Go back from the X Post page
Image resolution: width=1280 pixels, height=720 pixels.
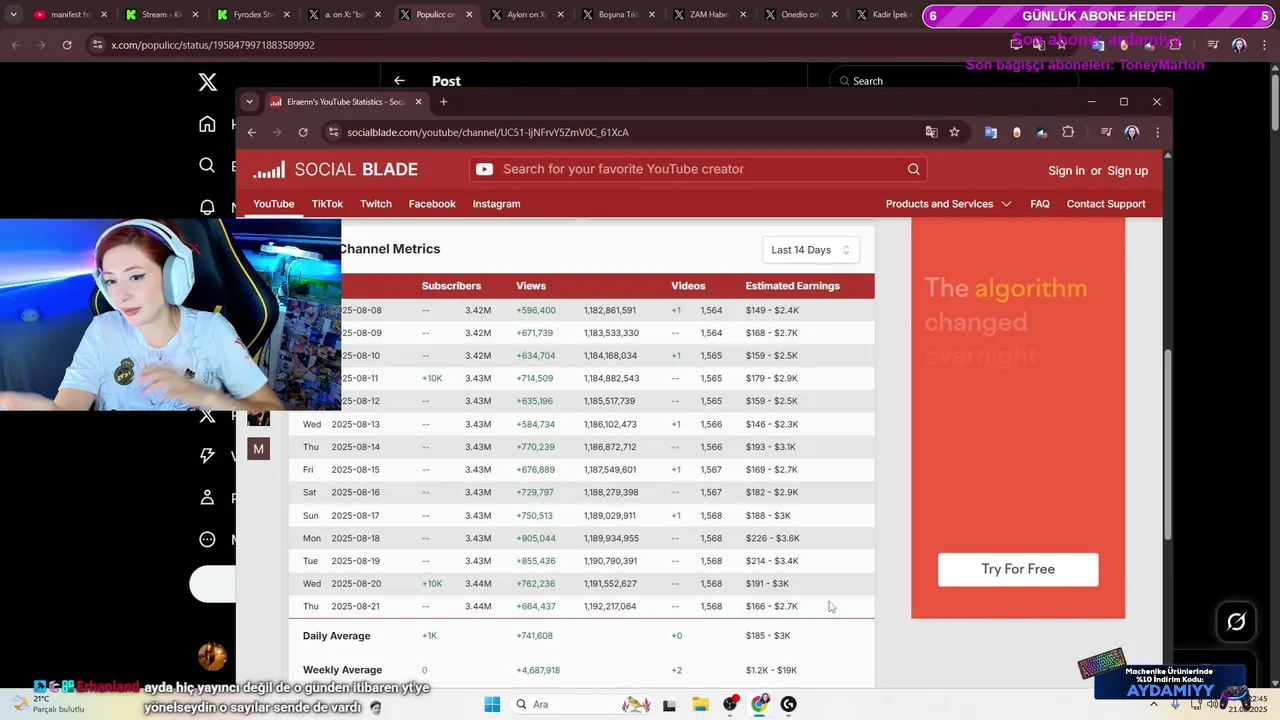tap(399, 81)
